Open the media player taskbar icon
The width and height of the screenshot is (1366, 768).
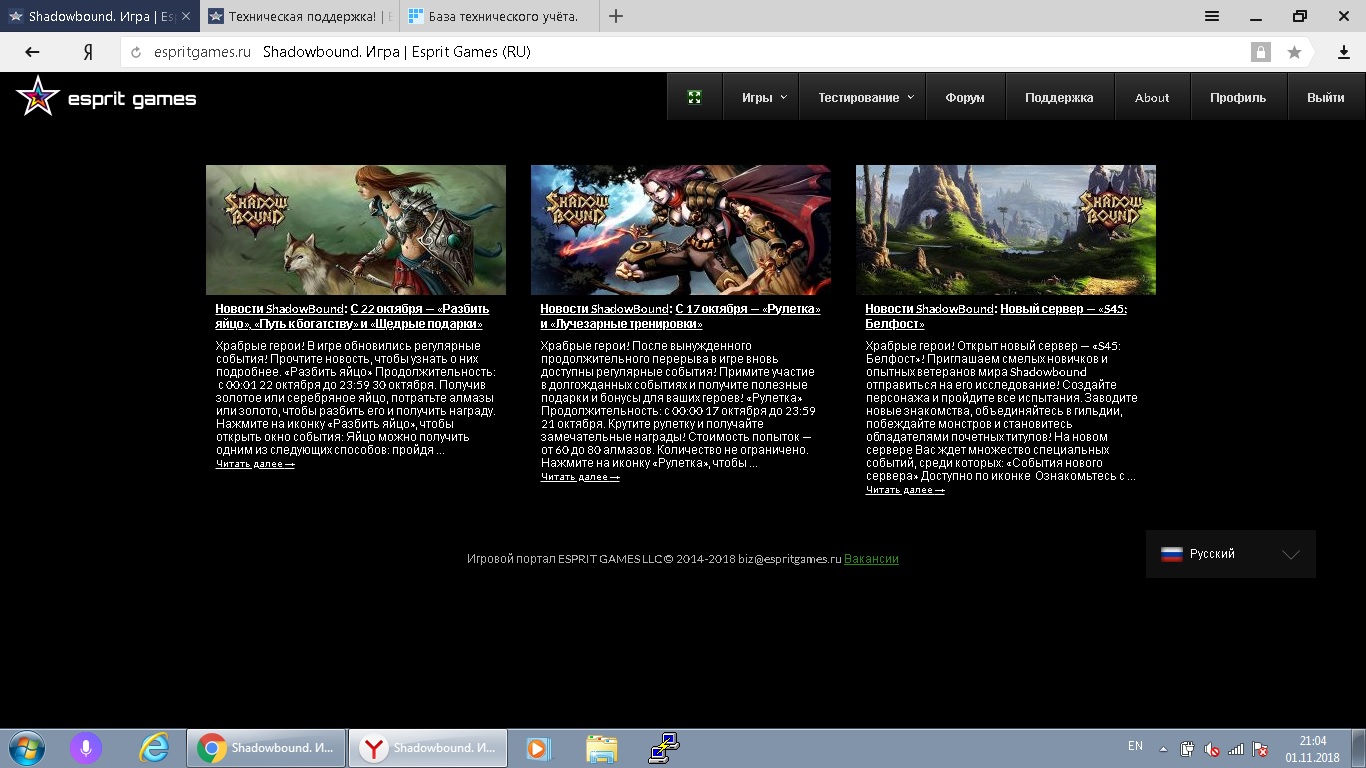pyautogui.click(x=538, y=747)
